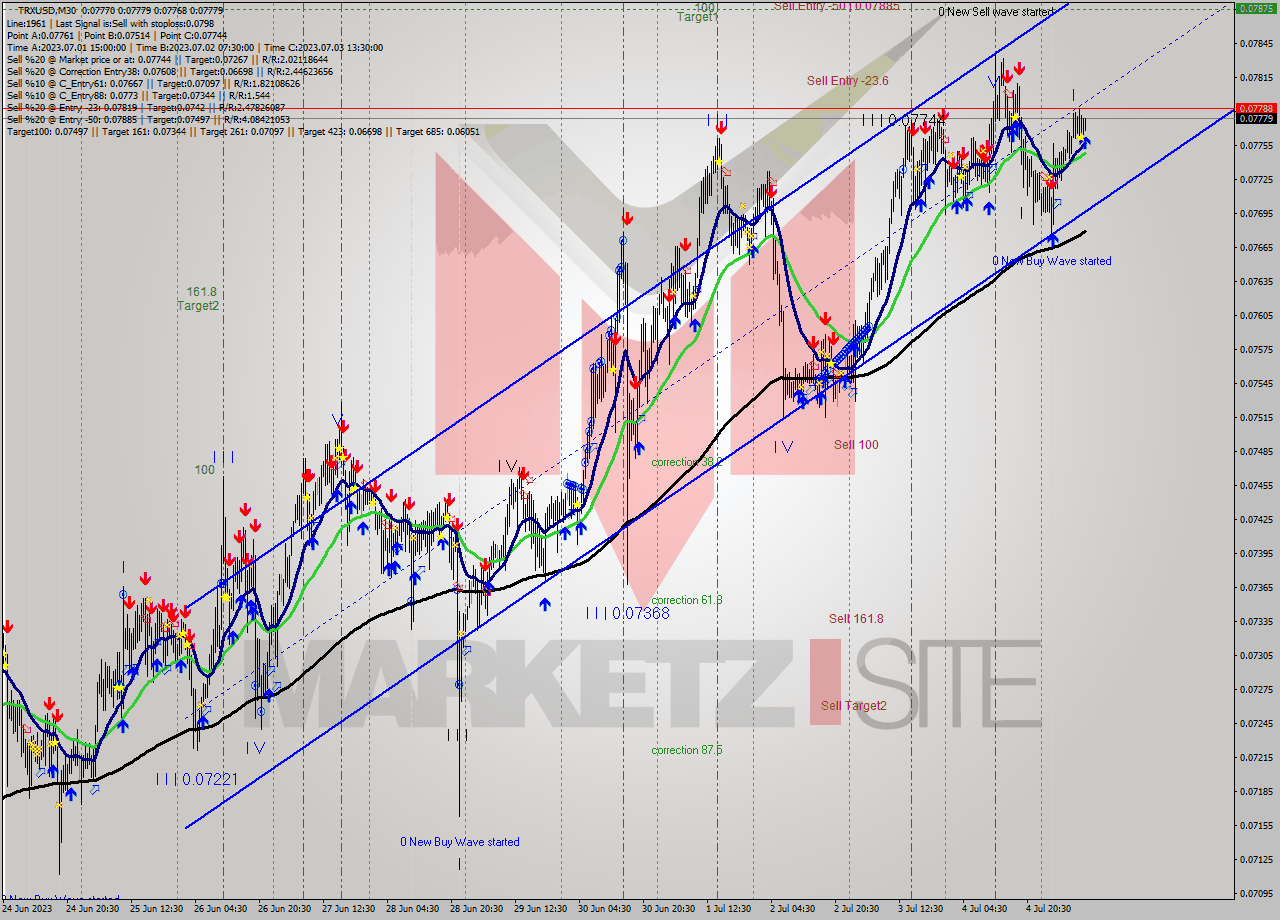Click the '4 Jul 20:30' time label
Image resolution: width=1280 pixels, height=920 pixels.
(1047, 909)
